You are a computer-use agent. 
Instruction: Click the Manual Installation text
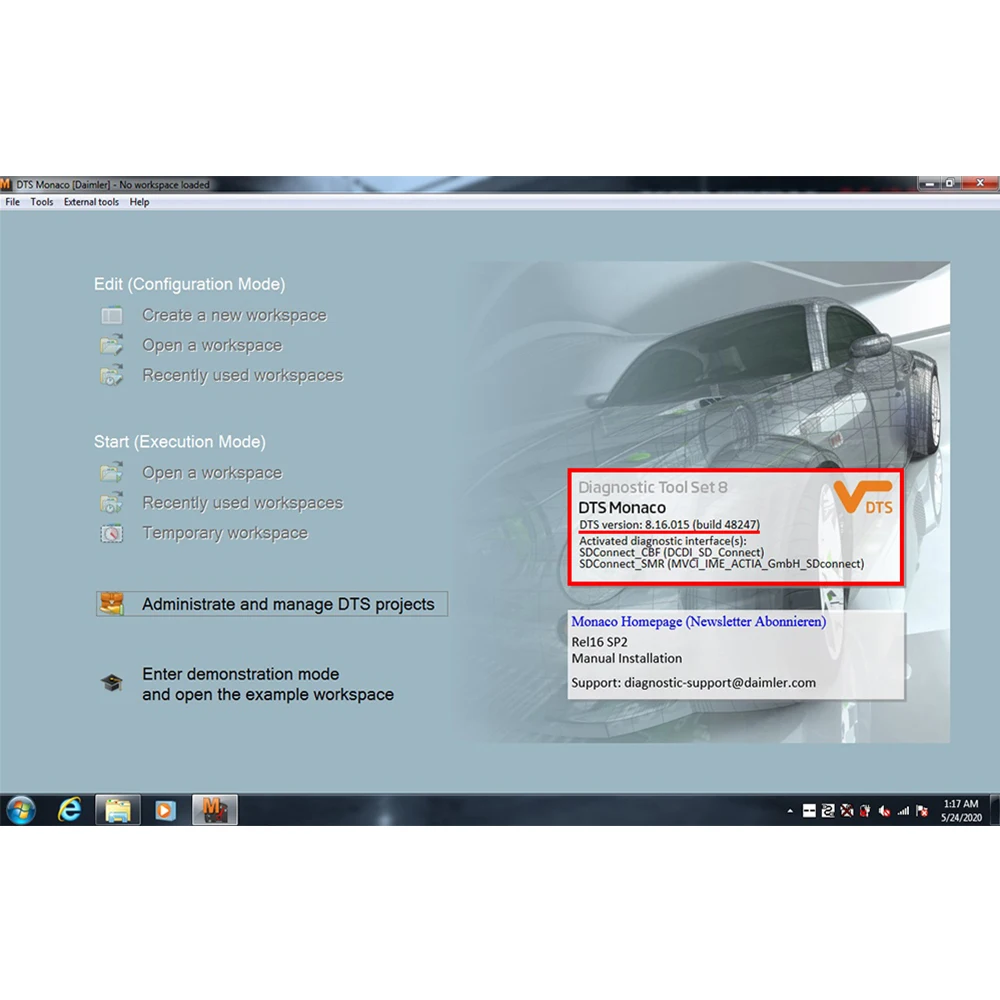[x=626, y=658]
